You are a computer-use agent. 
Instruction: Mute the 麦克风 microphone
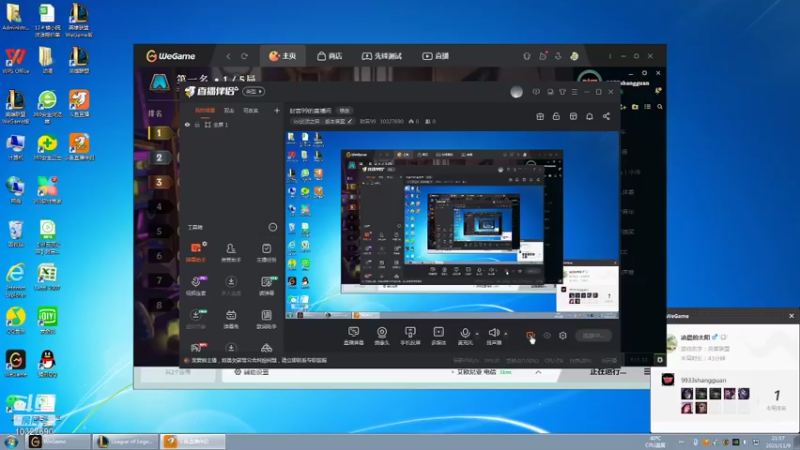pyautogui.click(x=465, y=336)
